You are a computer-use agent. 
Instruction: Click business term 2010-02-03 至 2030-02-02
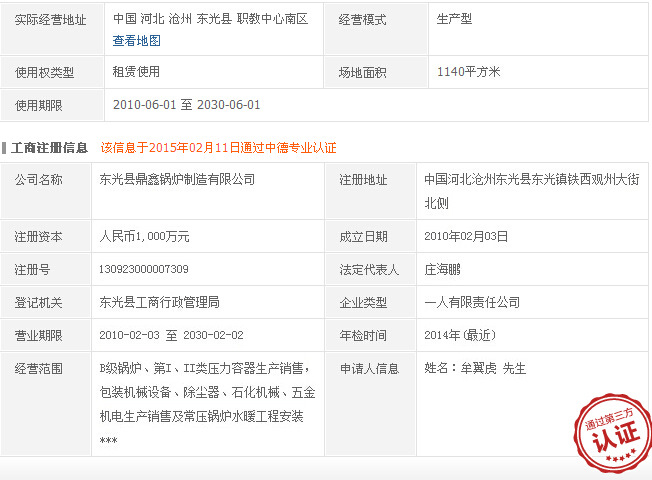[x=171, y=335]
